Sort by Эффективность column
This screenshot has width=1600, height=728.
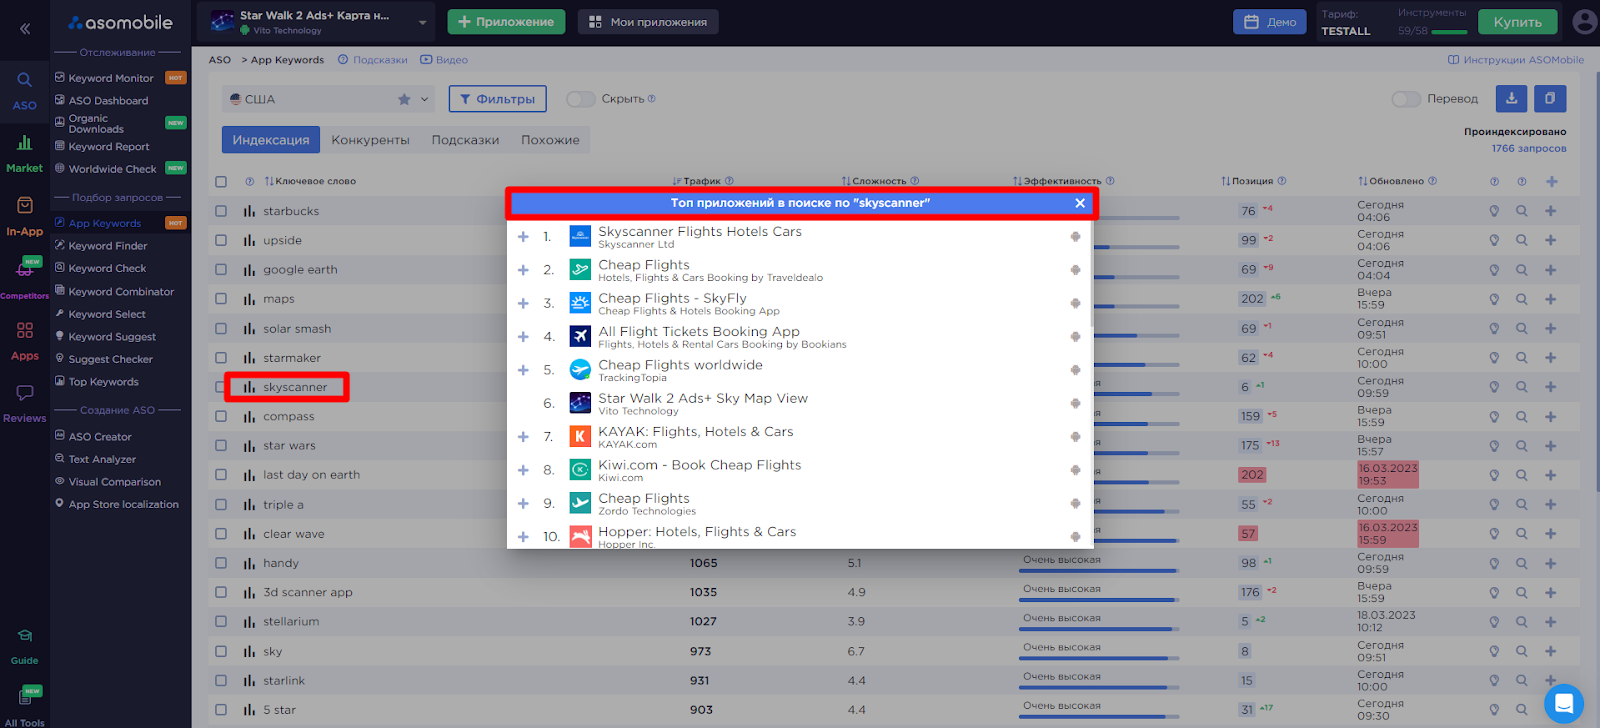[1057, 182]
